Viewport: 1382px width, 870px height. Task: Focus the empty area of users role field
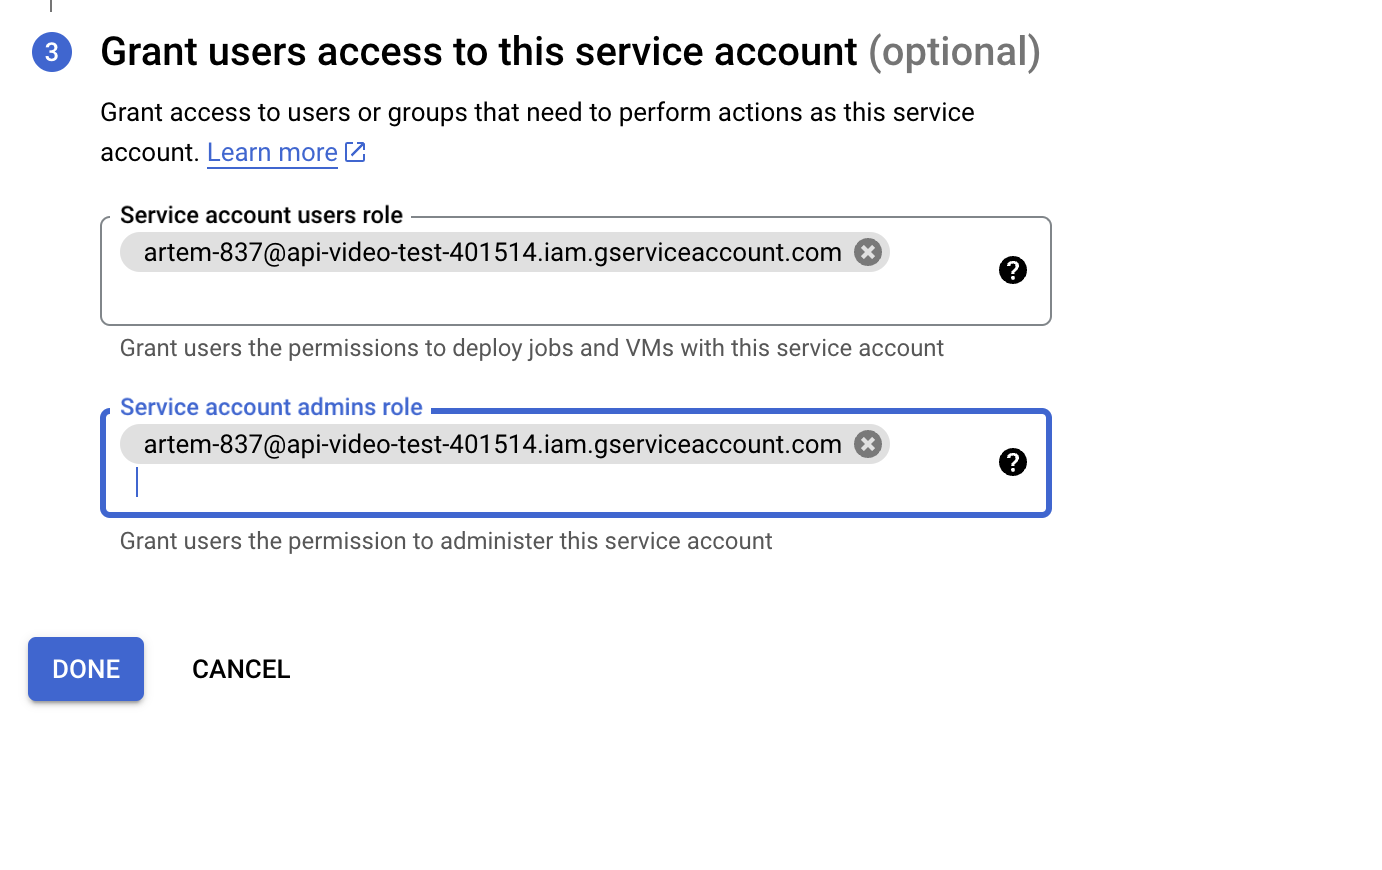(540, 298)
